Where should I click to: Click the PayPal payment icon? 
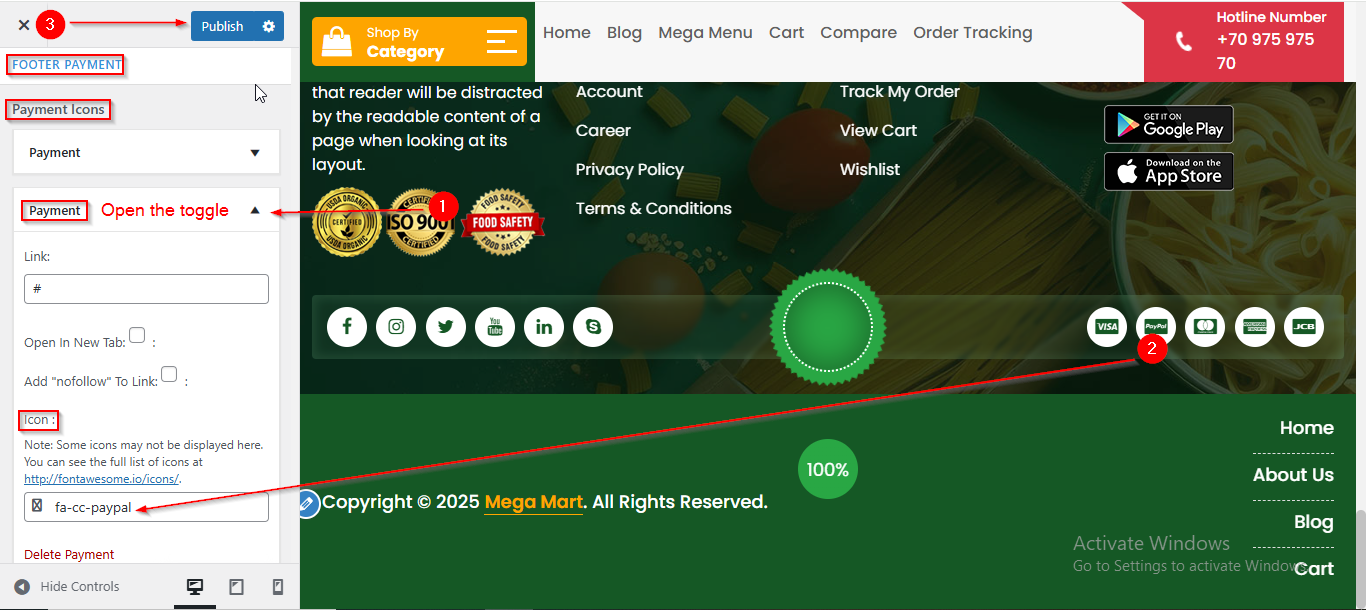click(1156, 327)
